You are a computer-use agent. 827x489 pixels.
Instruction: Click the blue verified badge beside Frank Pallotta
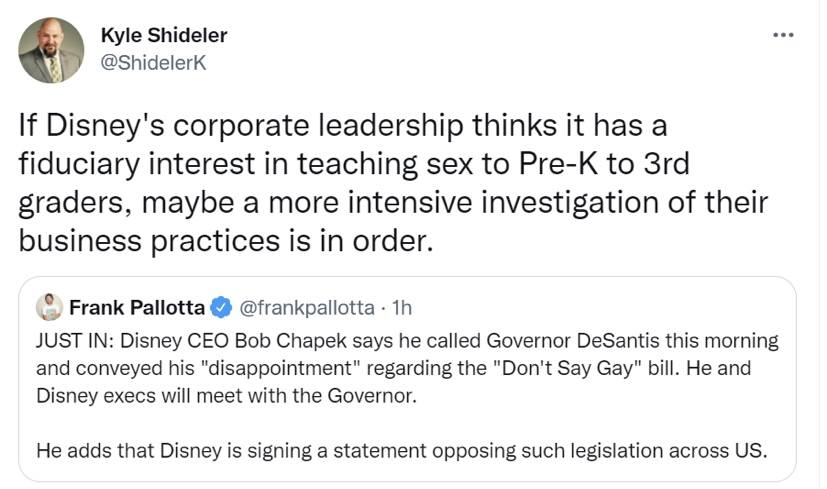[220, 305]
